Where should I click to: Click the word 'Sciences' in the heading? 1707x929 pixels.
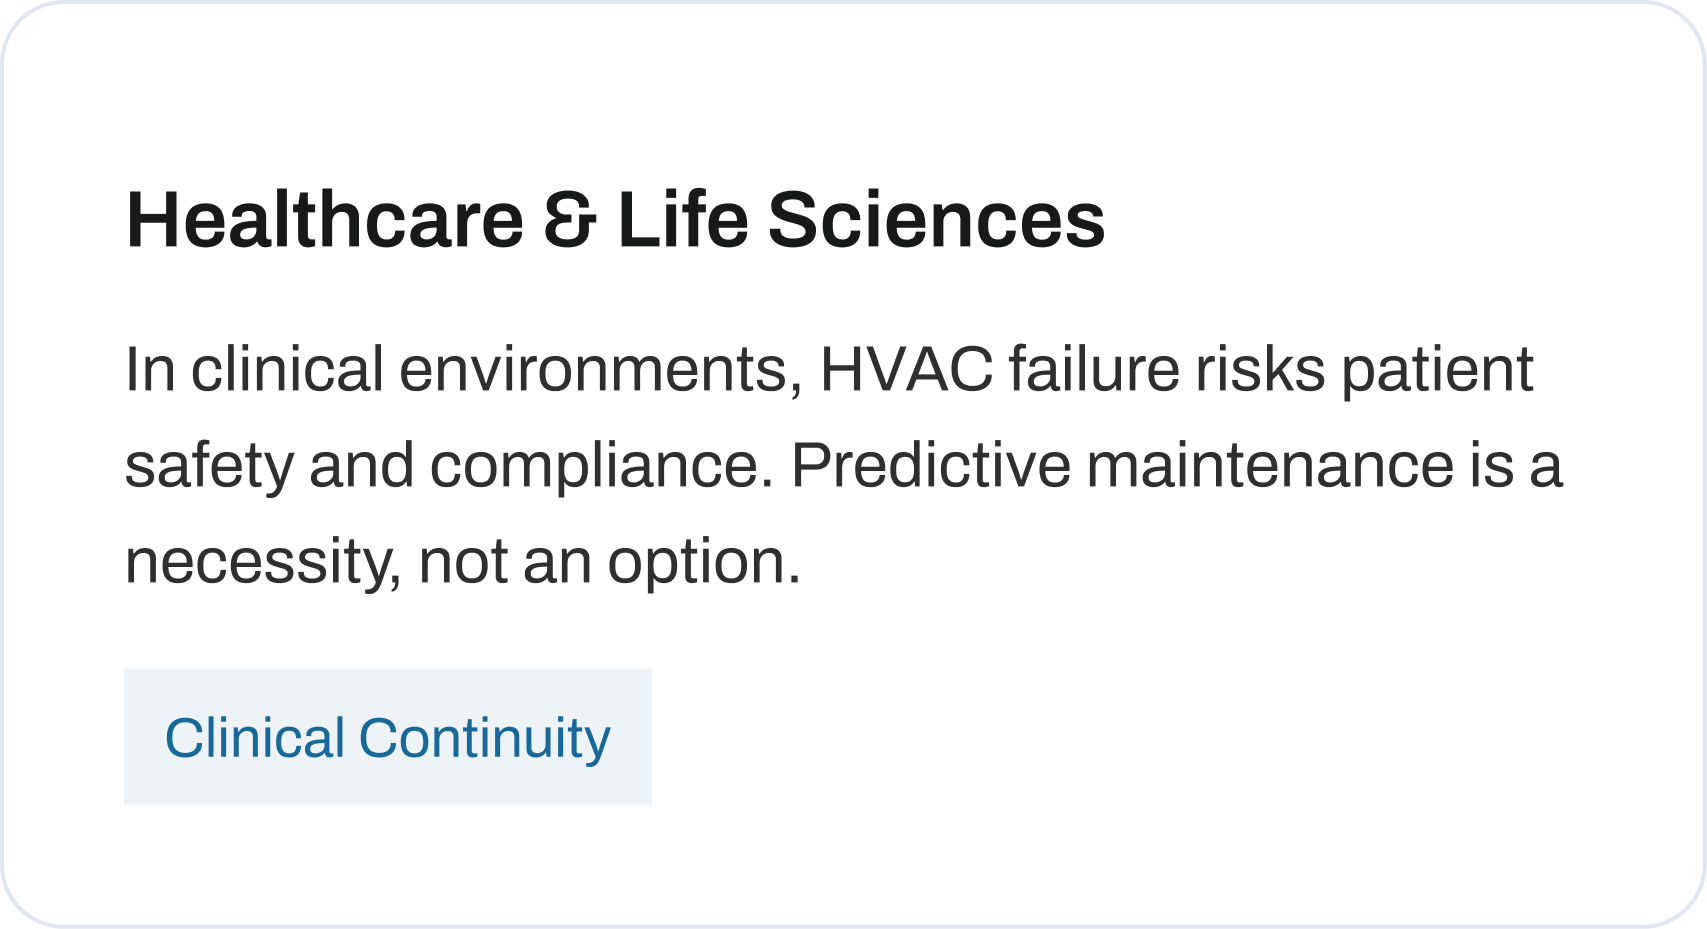pos(936,220)
